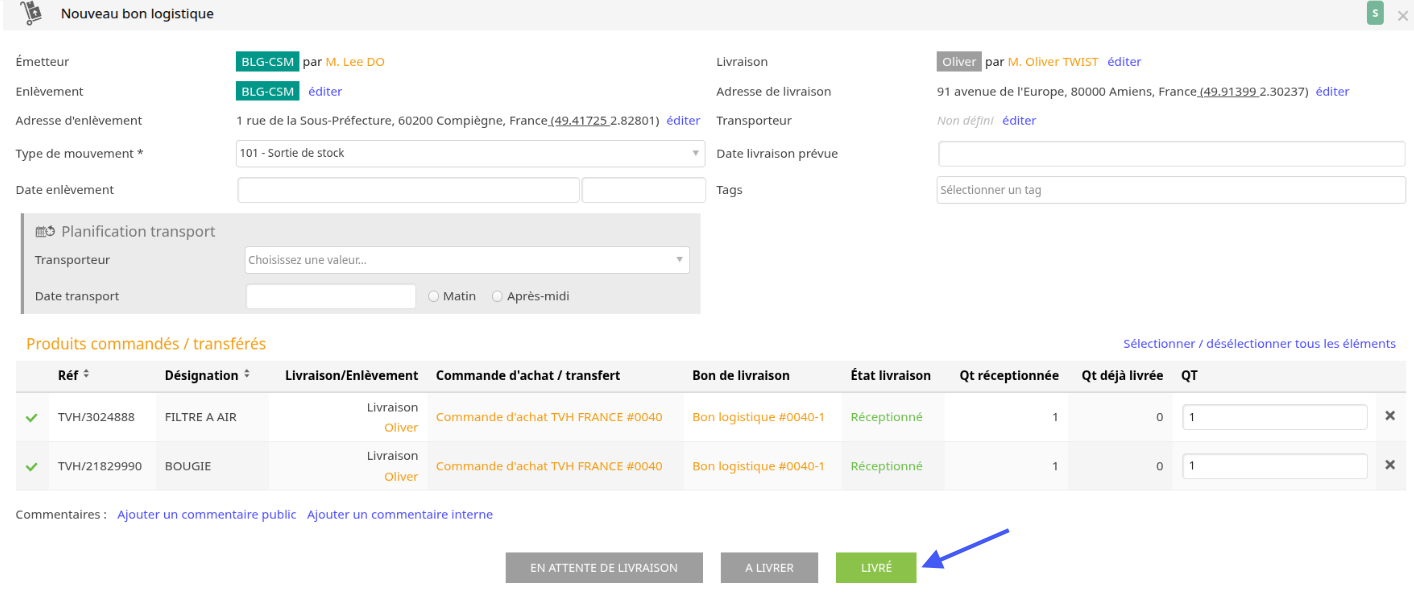Select the Matin radio option
This screenshot has height=598, width=1414.
point(434,296)
